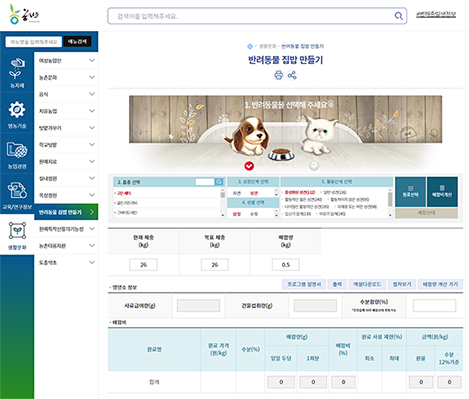Click the beige 배합상태 button

[x=426, y=213]
